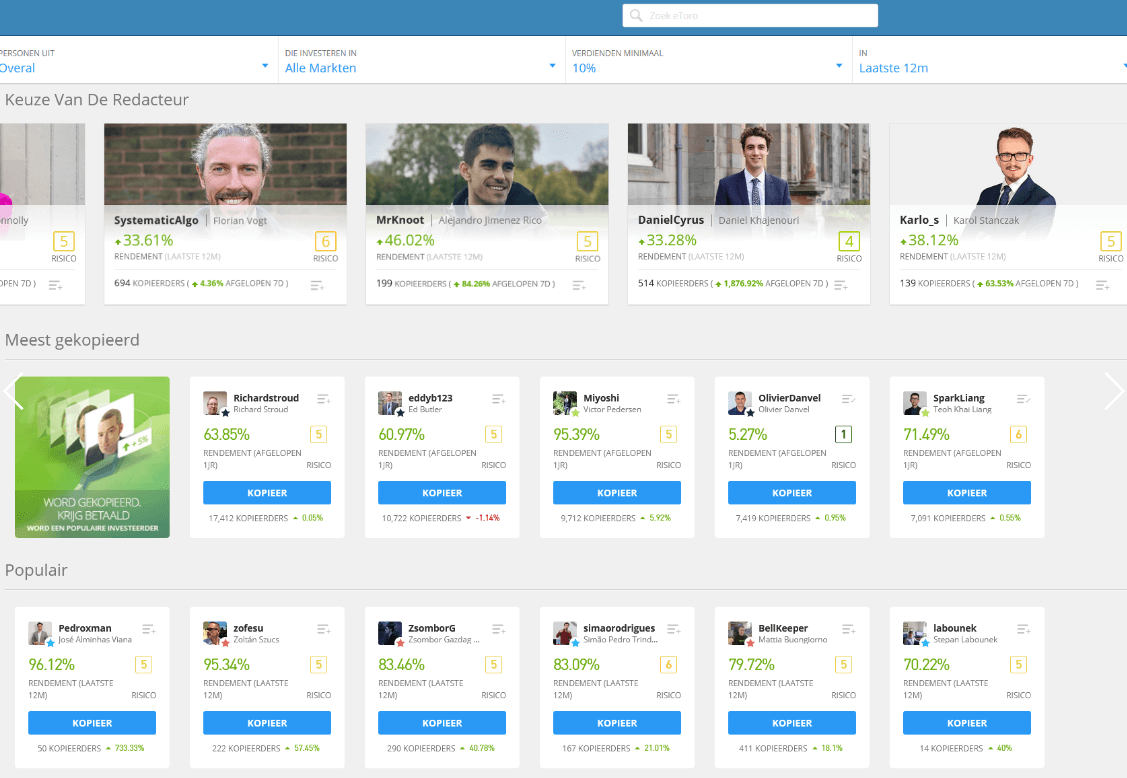The width and height of the screenshot is (1127, 778).
Task: Open ZsomborG username link
Action: (431, 628)
